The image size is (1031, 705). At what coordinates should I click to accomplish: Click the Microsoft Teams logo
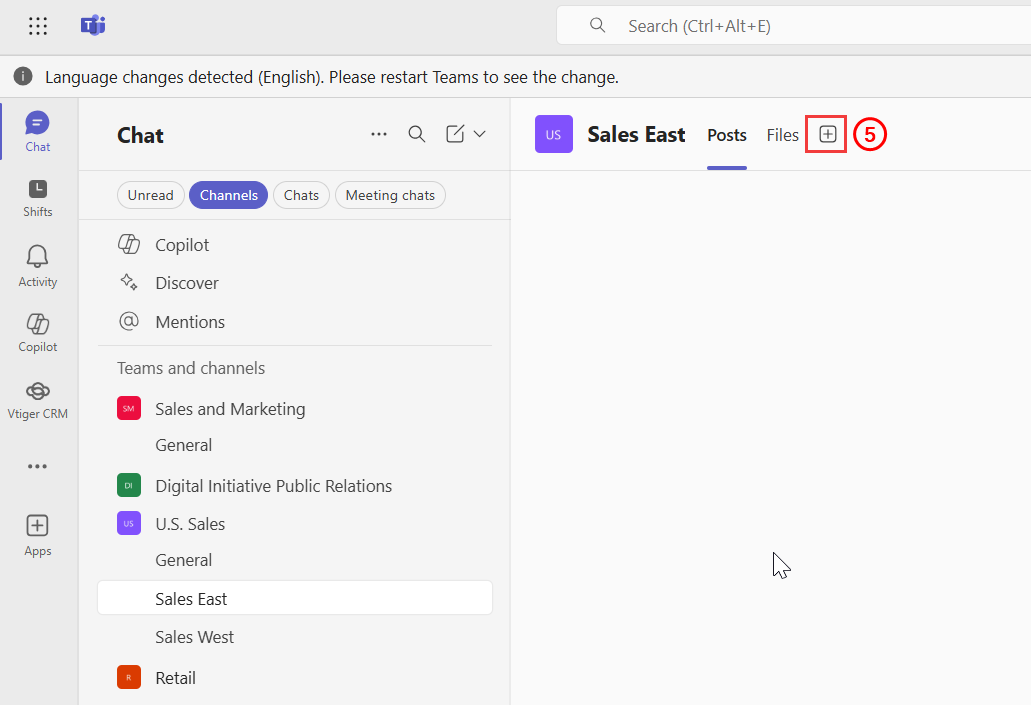93,26
